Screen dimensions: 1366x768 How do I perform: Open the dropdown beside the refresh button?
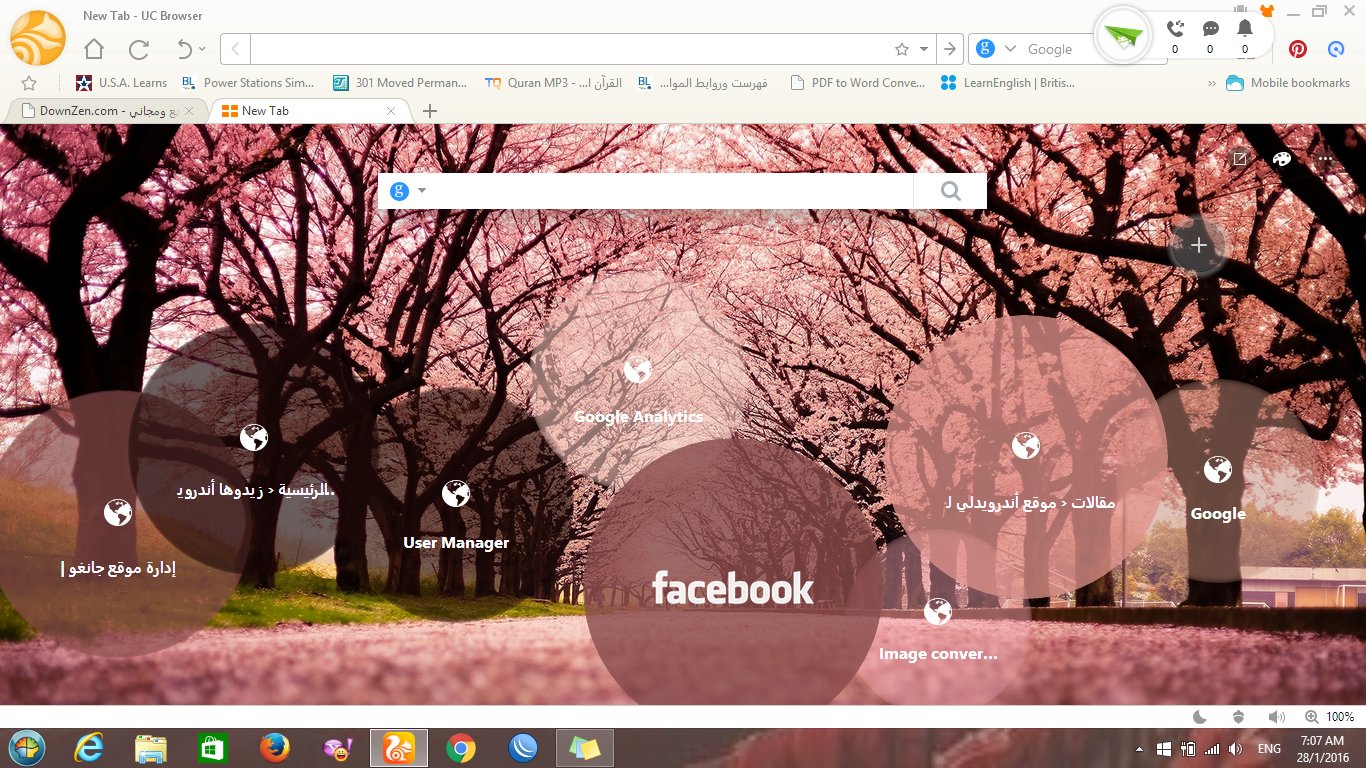(203, 48)
